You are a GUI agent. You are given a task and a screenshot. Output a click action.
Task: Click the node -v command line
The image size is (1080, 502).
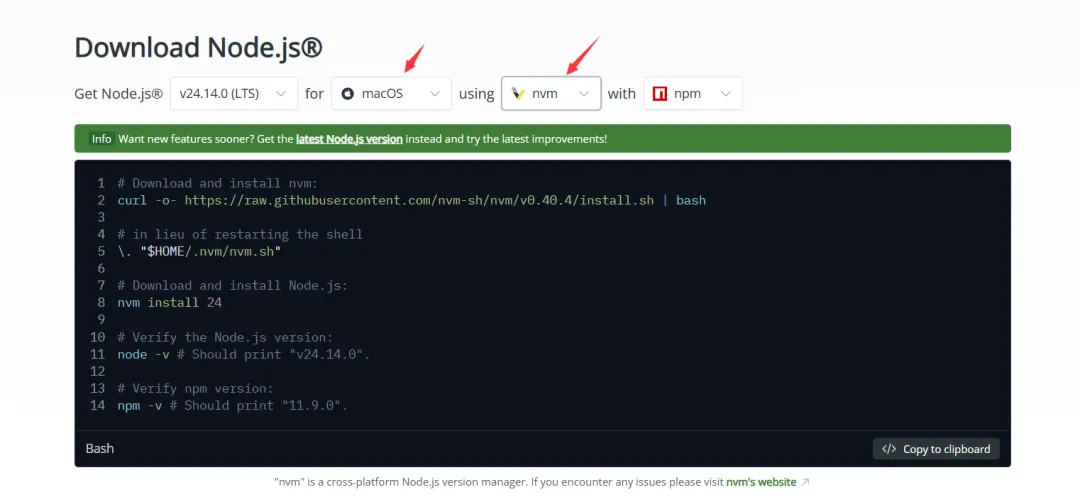point(244,354)
